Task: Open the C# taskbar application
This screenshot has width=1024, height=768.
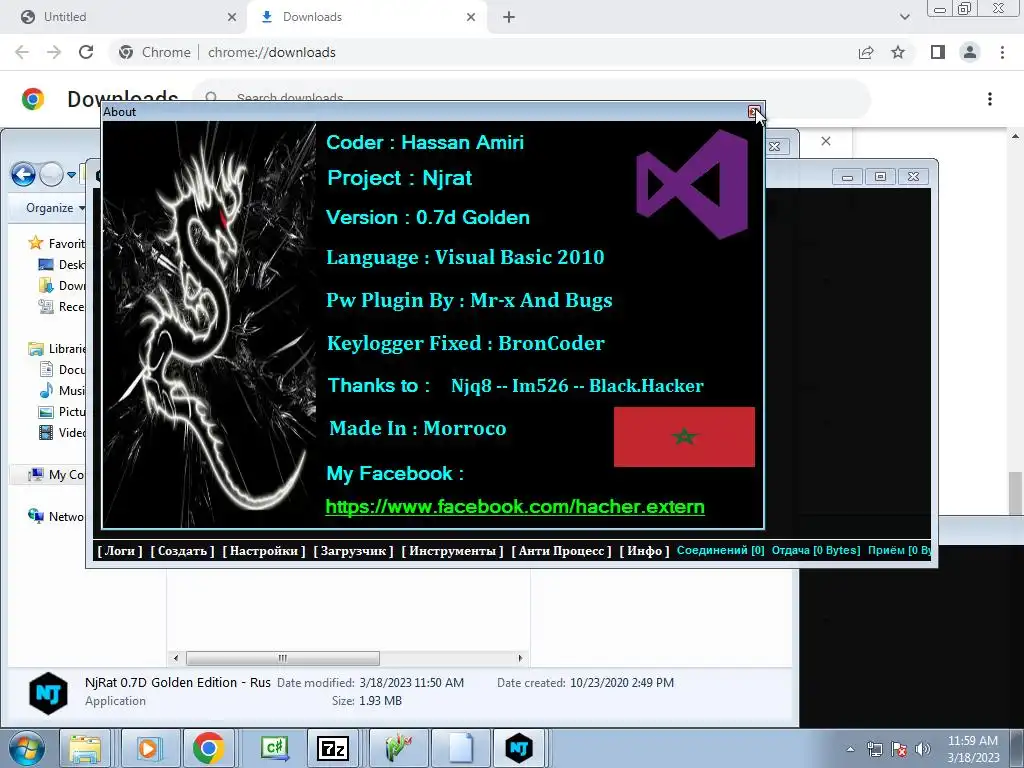Action: click(274, 748)
